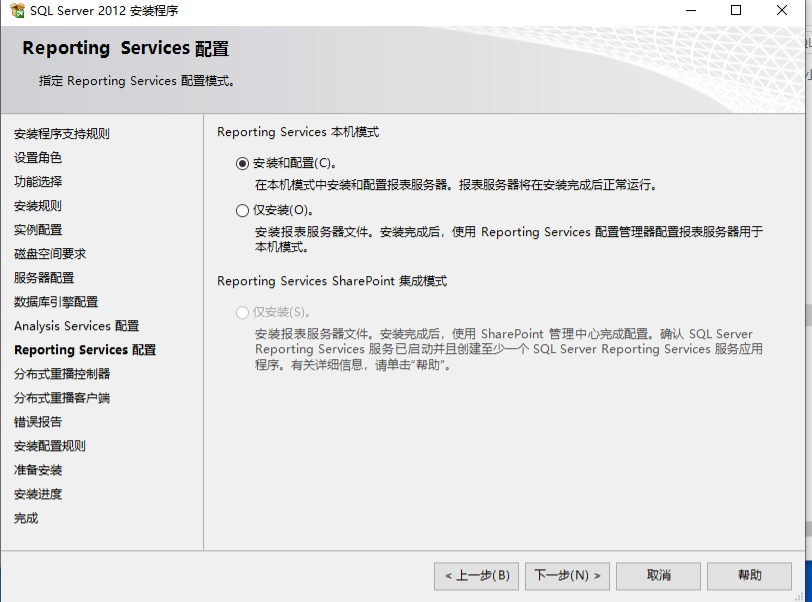The height and width of the screenshot is (602, 812).
Task: Open the 服务器配置 step in sidebar
Action: 44,278
